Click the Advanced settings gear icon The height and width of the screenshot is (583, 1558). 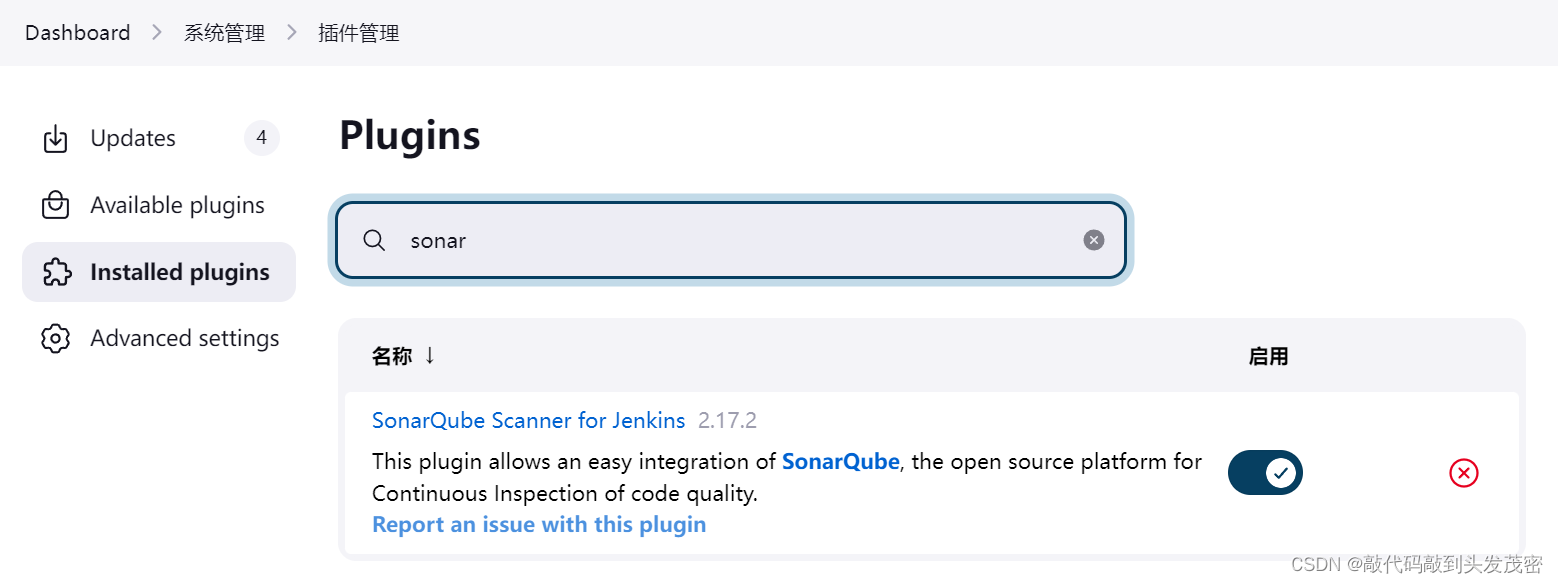tap(55, 339)
